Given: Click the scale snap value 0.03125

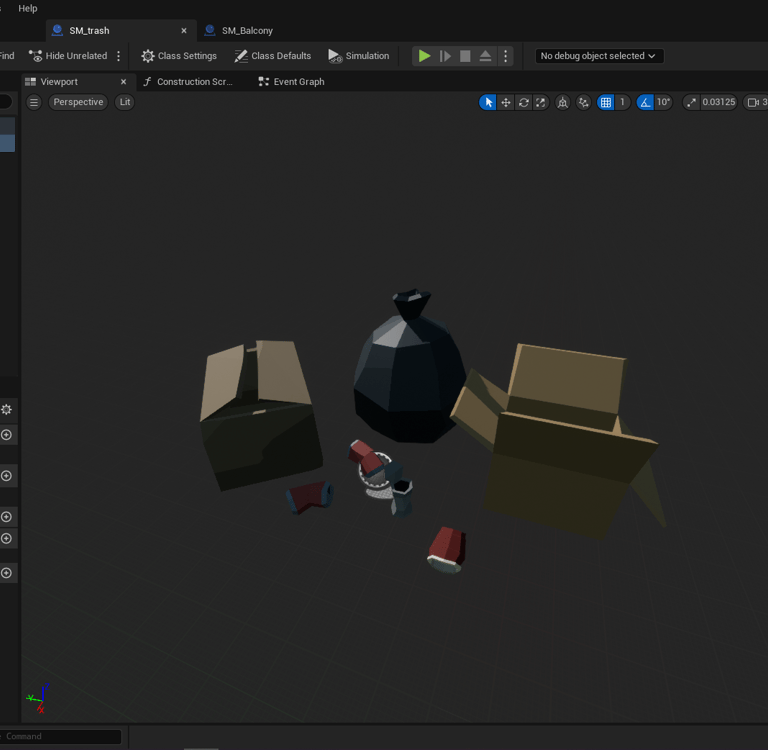Looking at the screenshot, I should click(x=718, y=102).
